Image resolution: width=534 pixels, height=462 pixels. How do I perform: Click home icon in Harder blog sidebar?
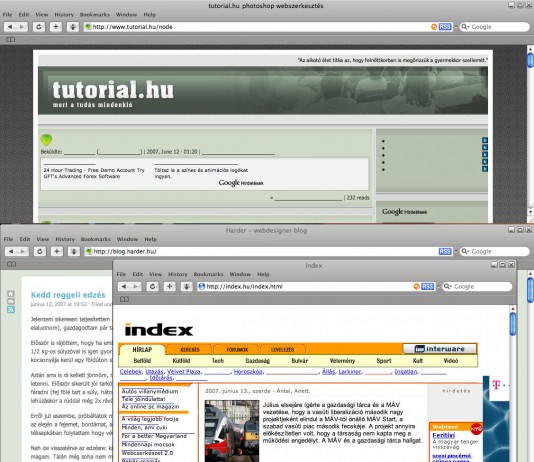(x=11, y=294)
